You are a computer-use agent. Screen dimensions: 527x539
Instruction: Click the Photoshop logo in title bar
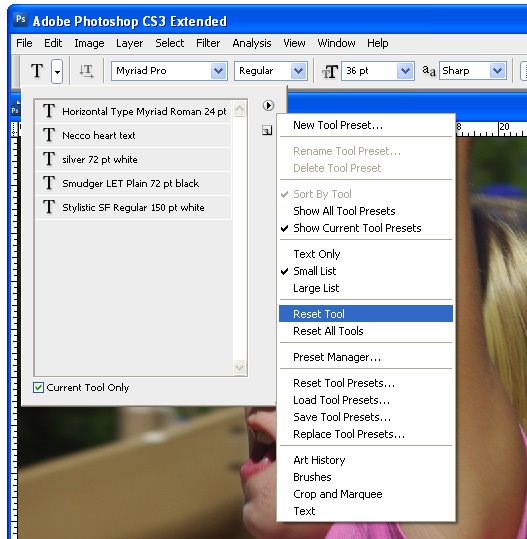21,19
